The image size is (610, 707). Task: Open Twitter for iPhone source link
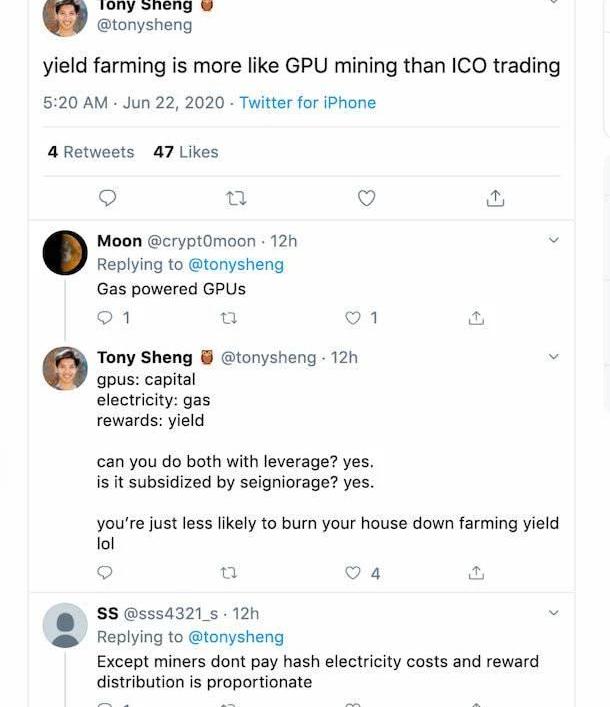pyautogui.click(x=307, y=103)
